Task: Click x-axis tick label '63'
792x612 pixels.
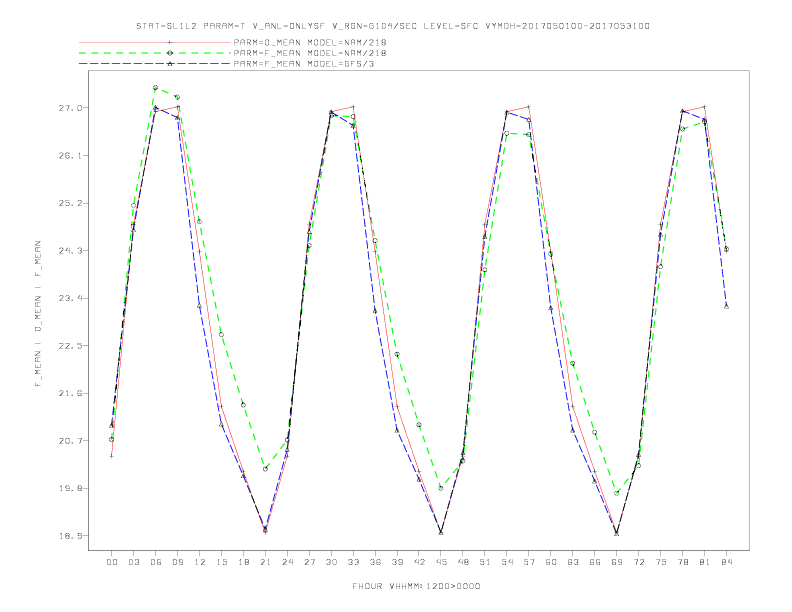Action: (573, 562)
